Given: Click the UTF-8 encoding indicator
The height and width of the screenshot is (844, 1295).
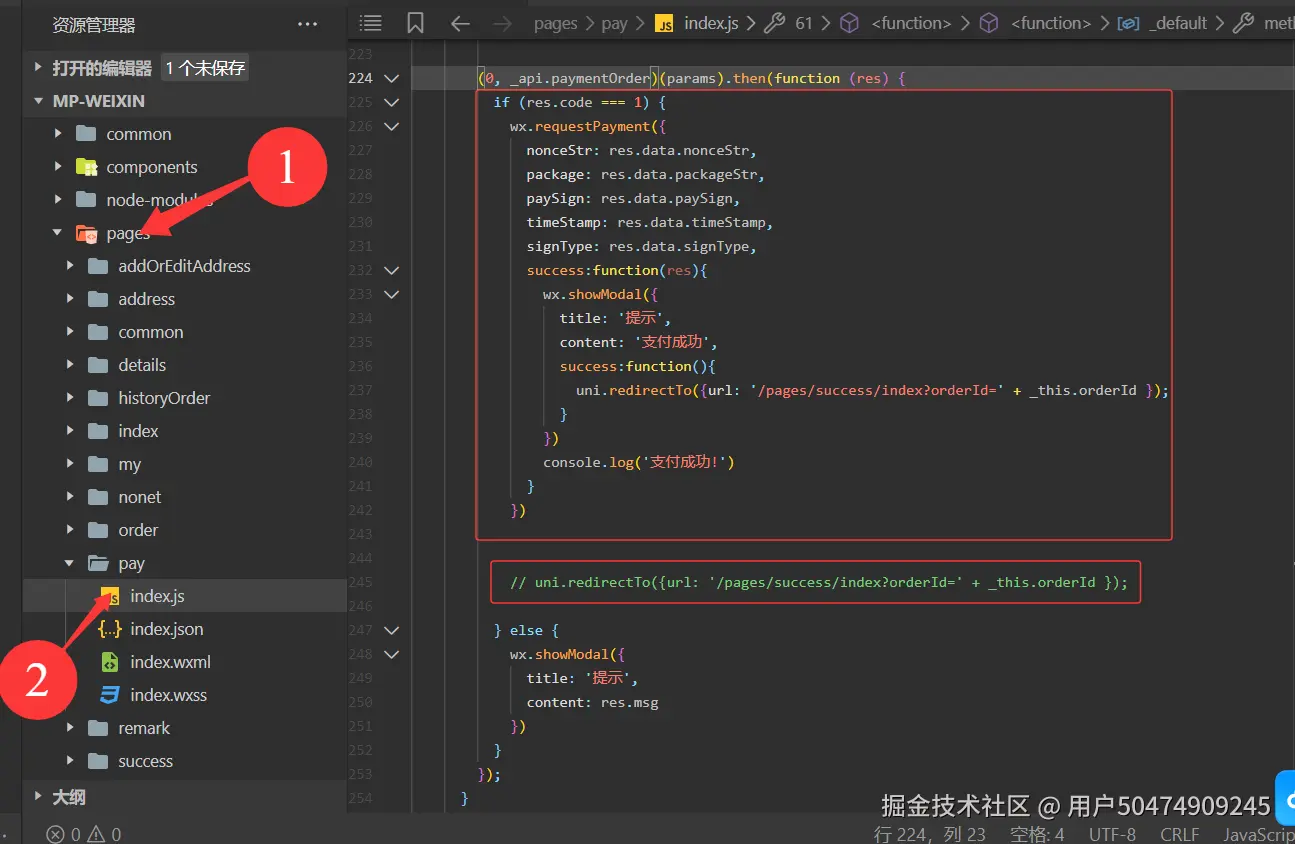Looking at the screenshot, I should tap(1112, 834).
